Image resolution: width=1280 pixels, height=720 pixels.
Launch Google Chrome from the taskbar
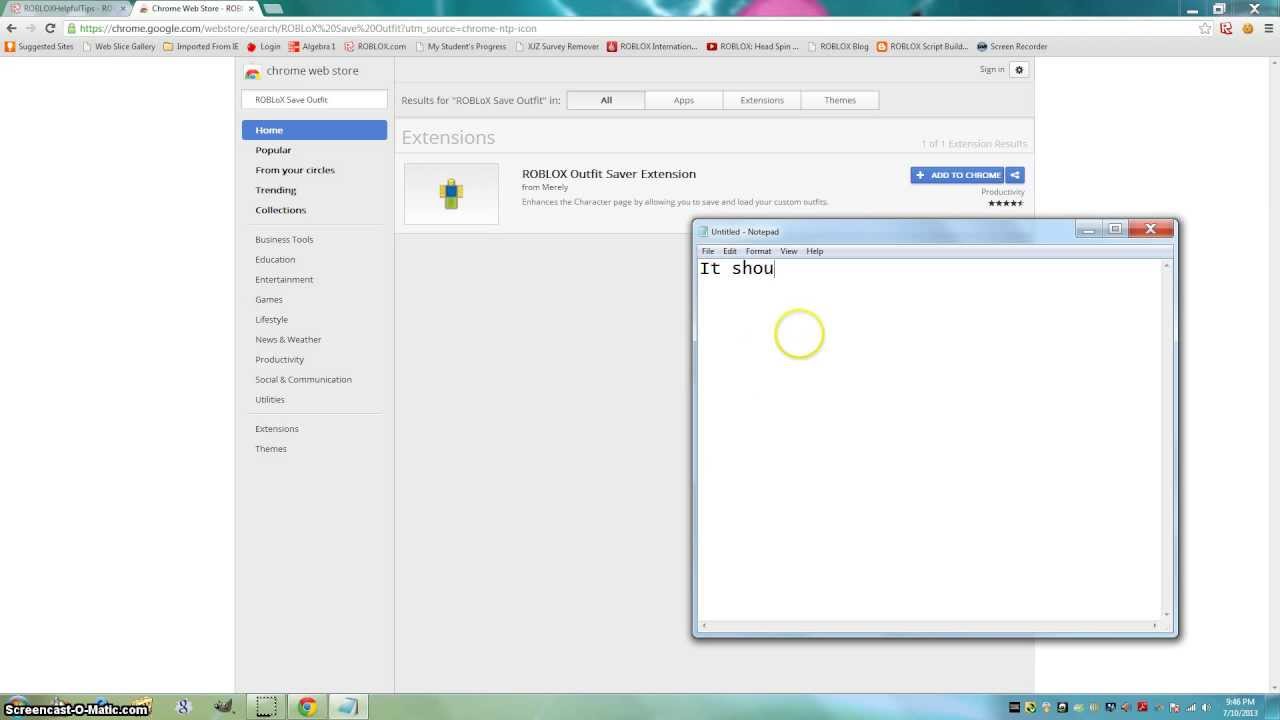pyautogui.click(x=307, y=707)
